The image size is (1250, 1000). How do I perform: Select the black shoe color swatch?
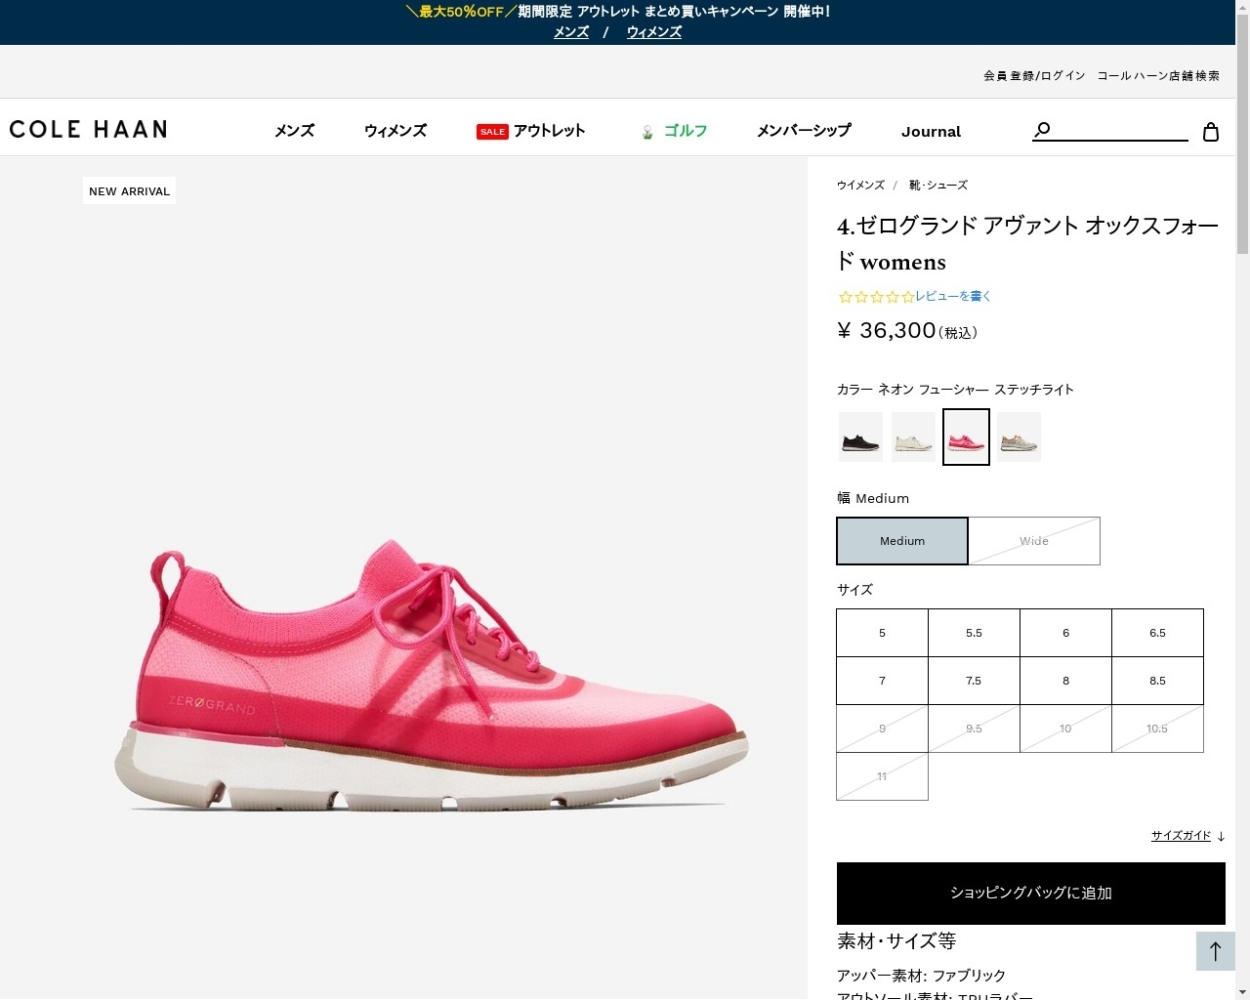click(860, 437)
